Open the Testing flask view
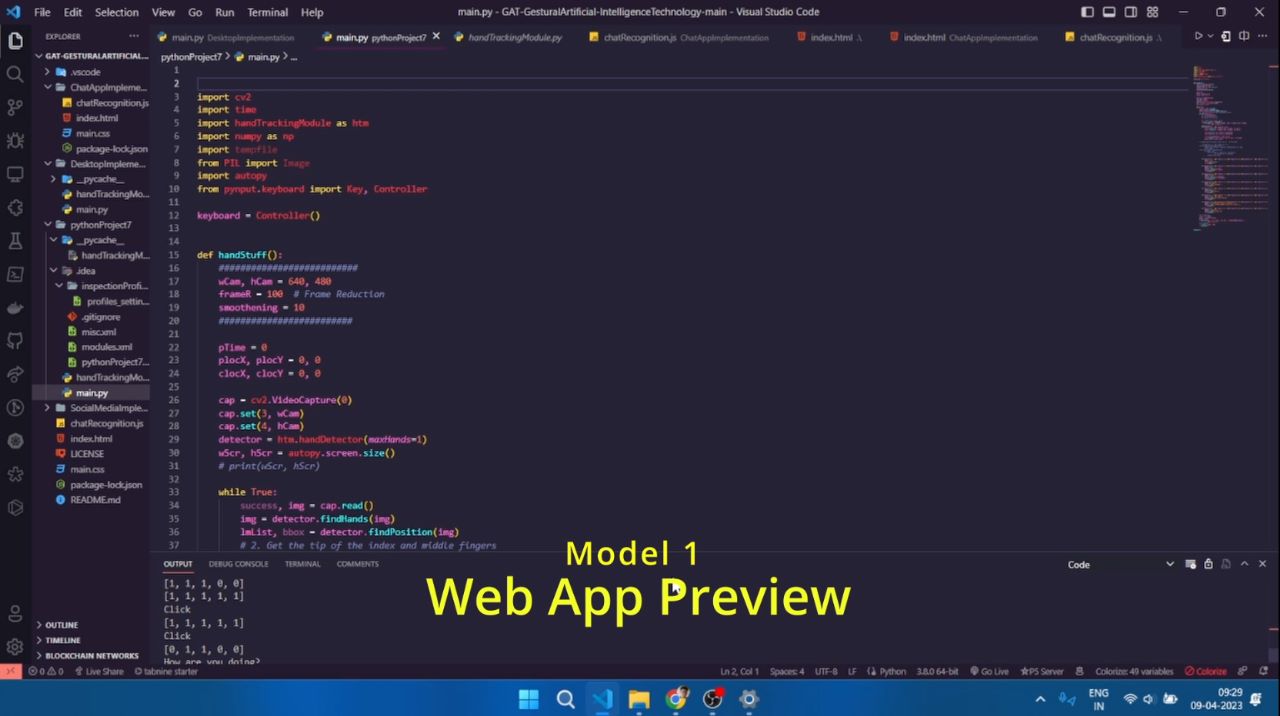1280x716 pixels. [15, 241]
